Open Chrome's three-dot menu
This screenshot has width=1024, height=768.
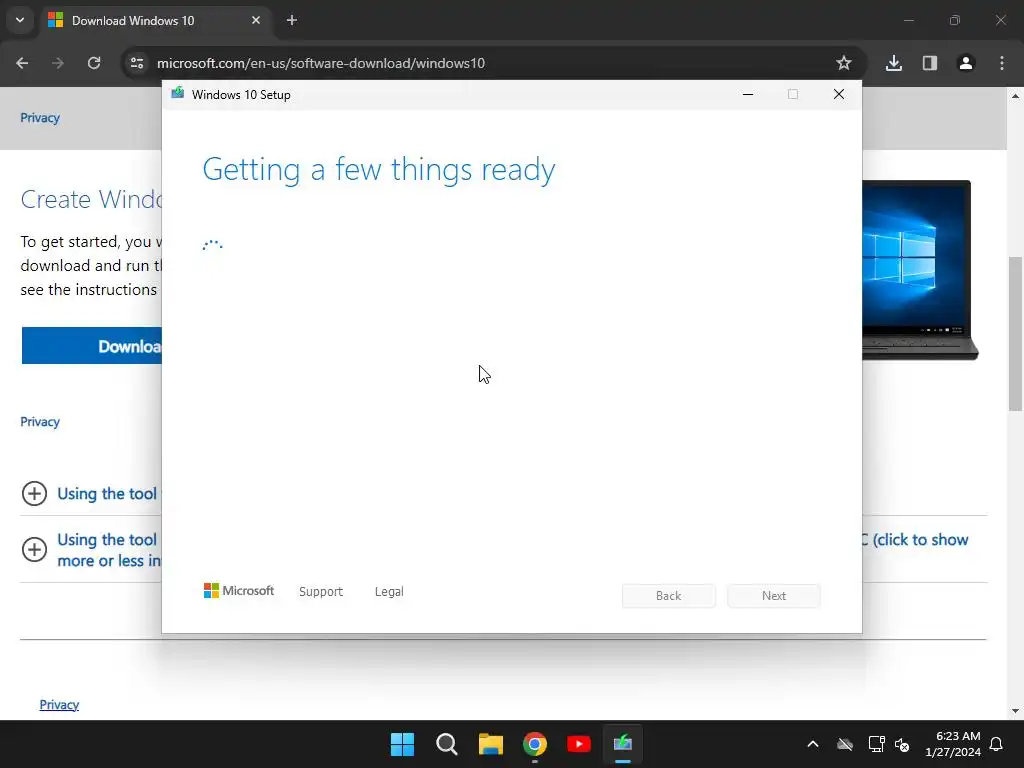tap(1002, 63)
